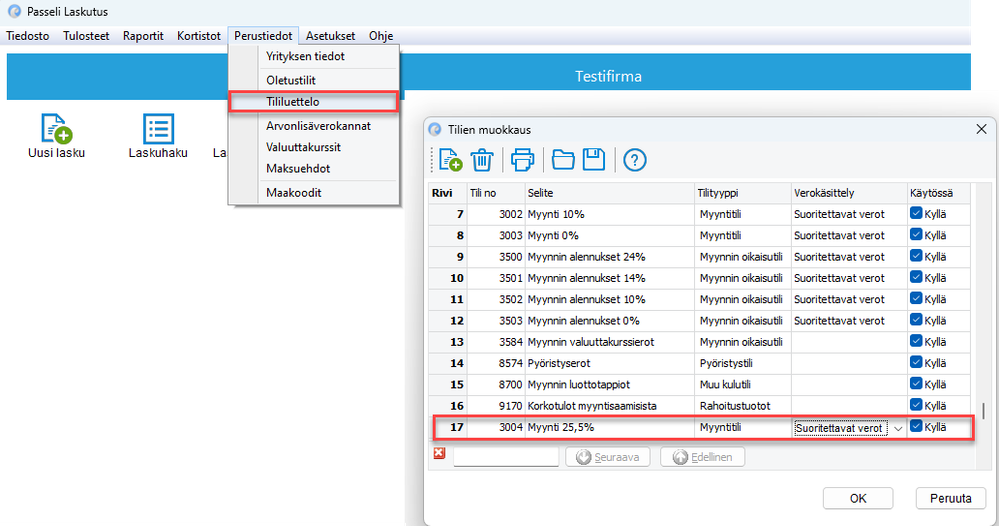Click account number 3004
The height and width of the screenshot is (526, 999).
click(495, 427)
